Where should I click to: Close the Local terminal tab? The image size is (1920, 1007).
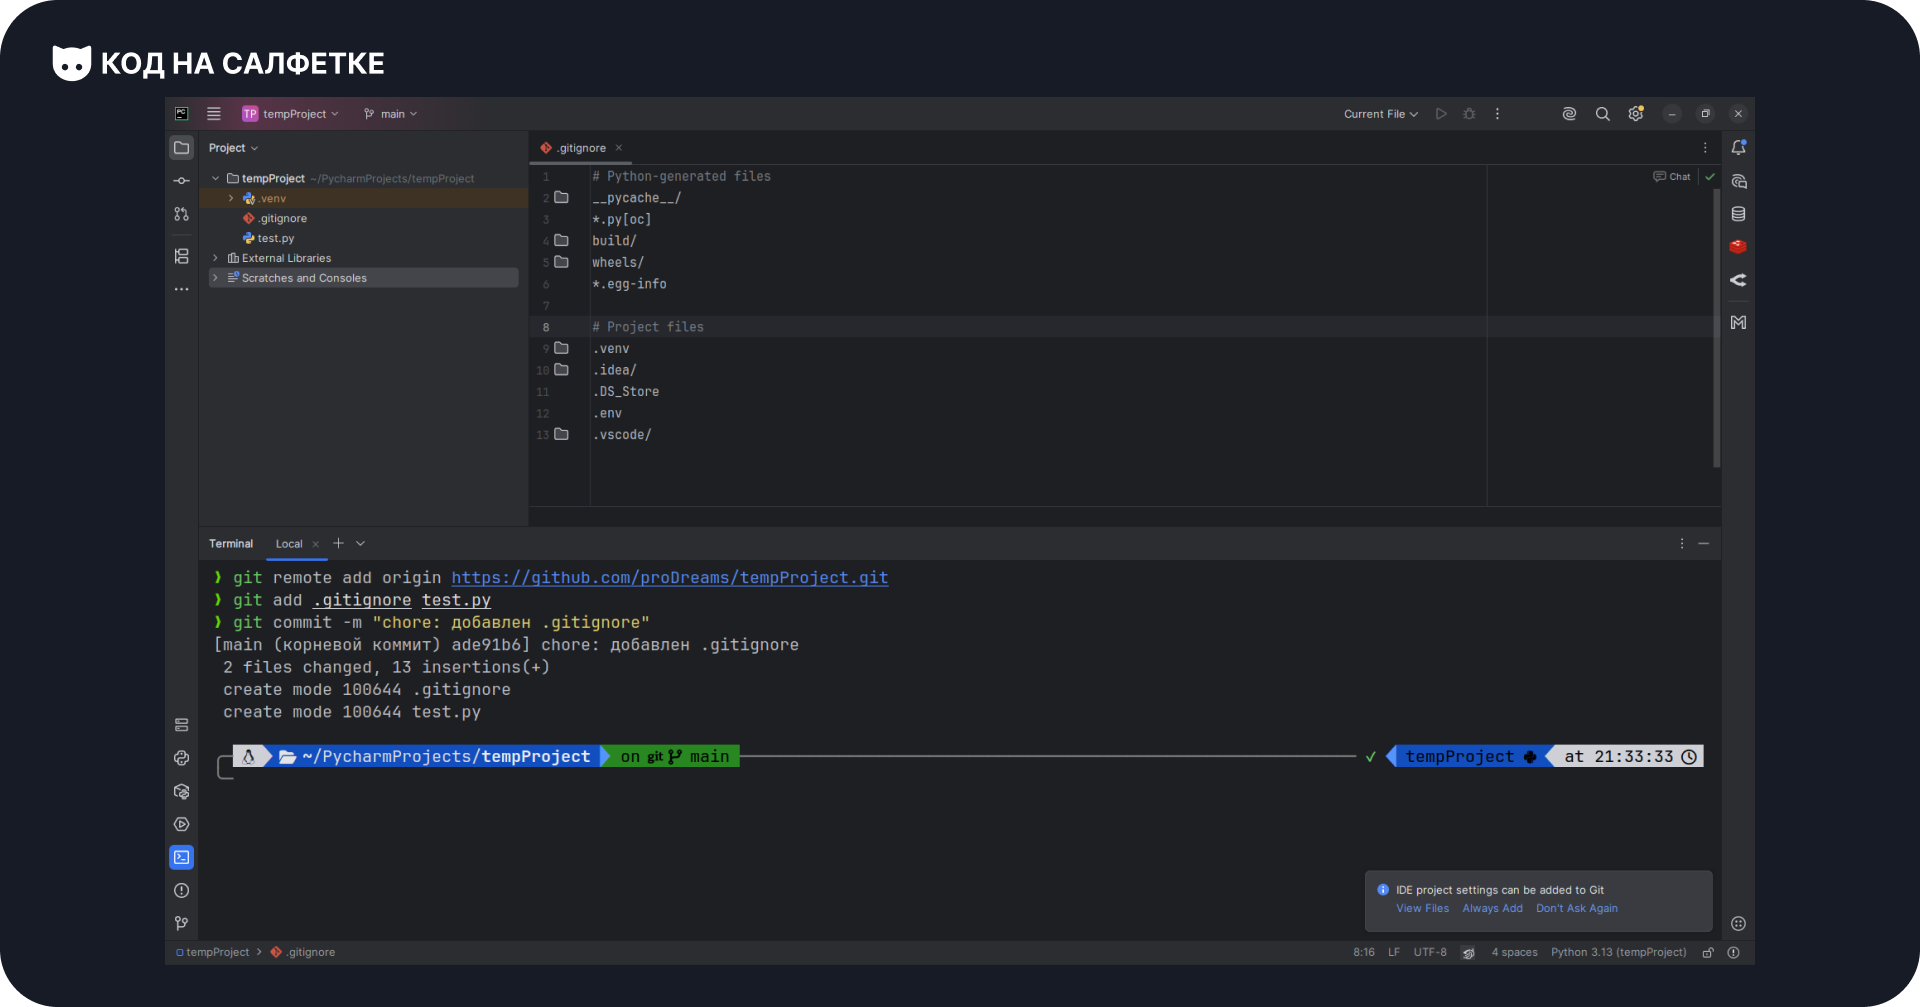(316, 544)
